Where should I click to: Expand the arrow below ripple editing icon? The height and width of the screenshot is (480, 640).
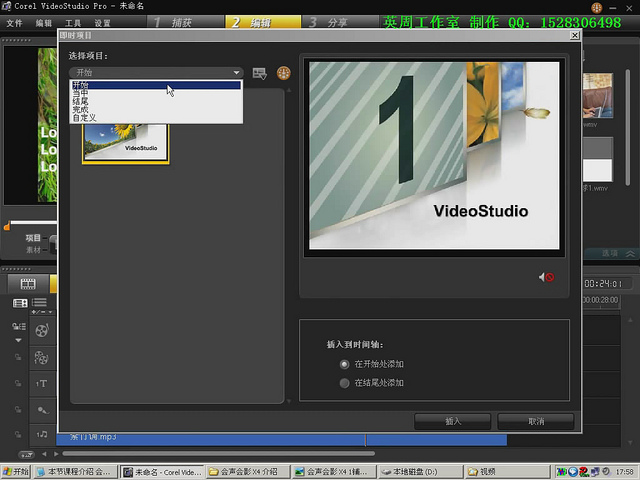click(18, 340)
